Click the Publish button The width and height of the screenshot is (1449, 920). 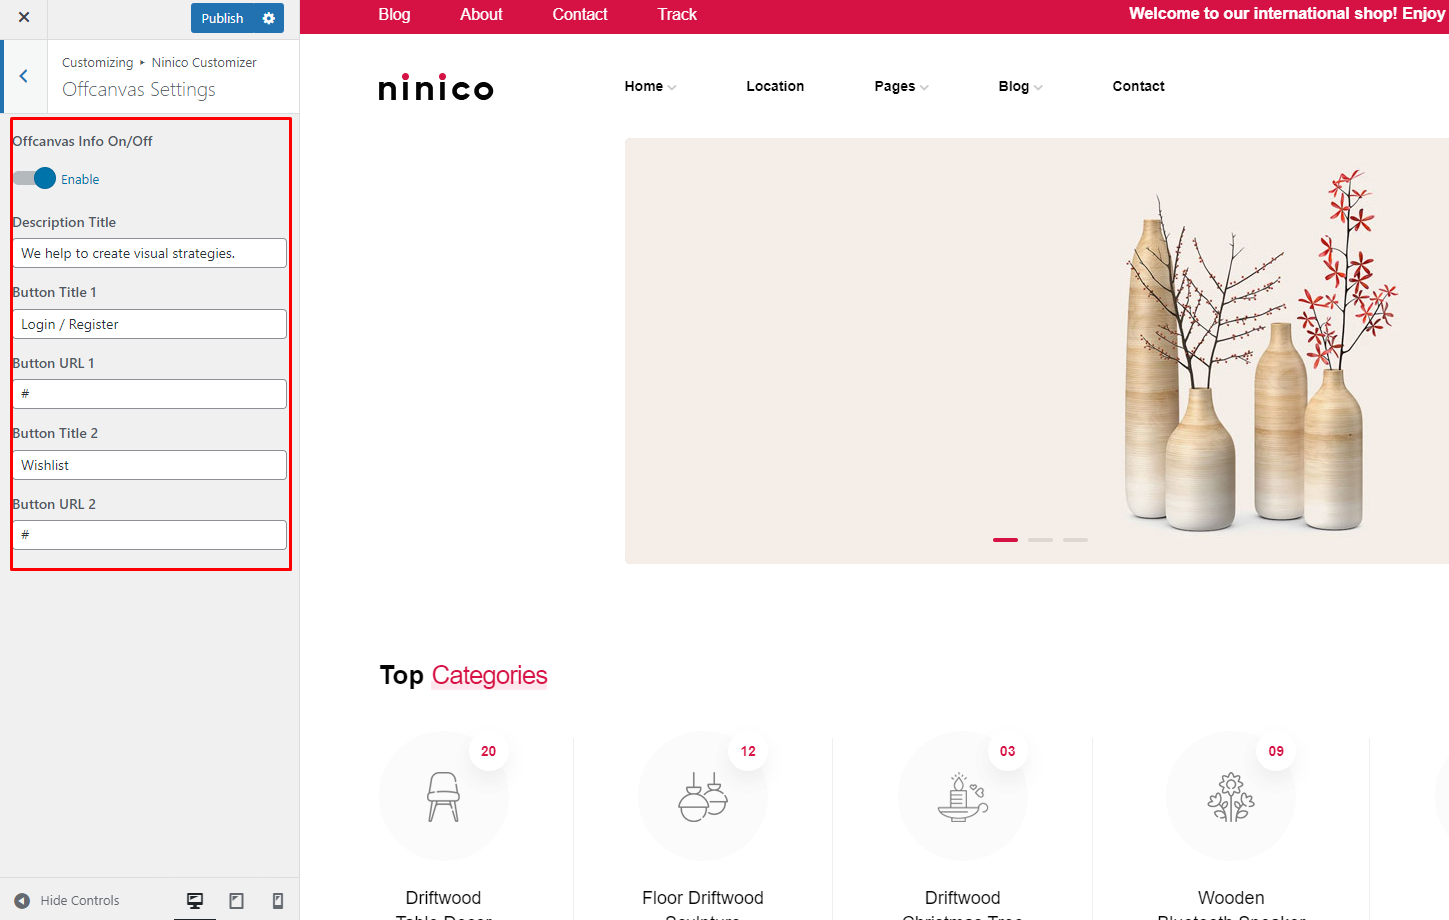tap(222, 18)
